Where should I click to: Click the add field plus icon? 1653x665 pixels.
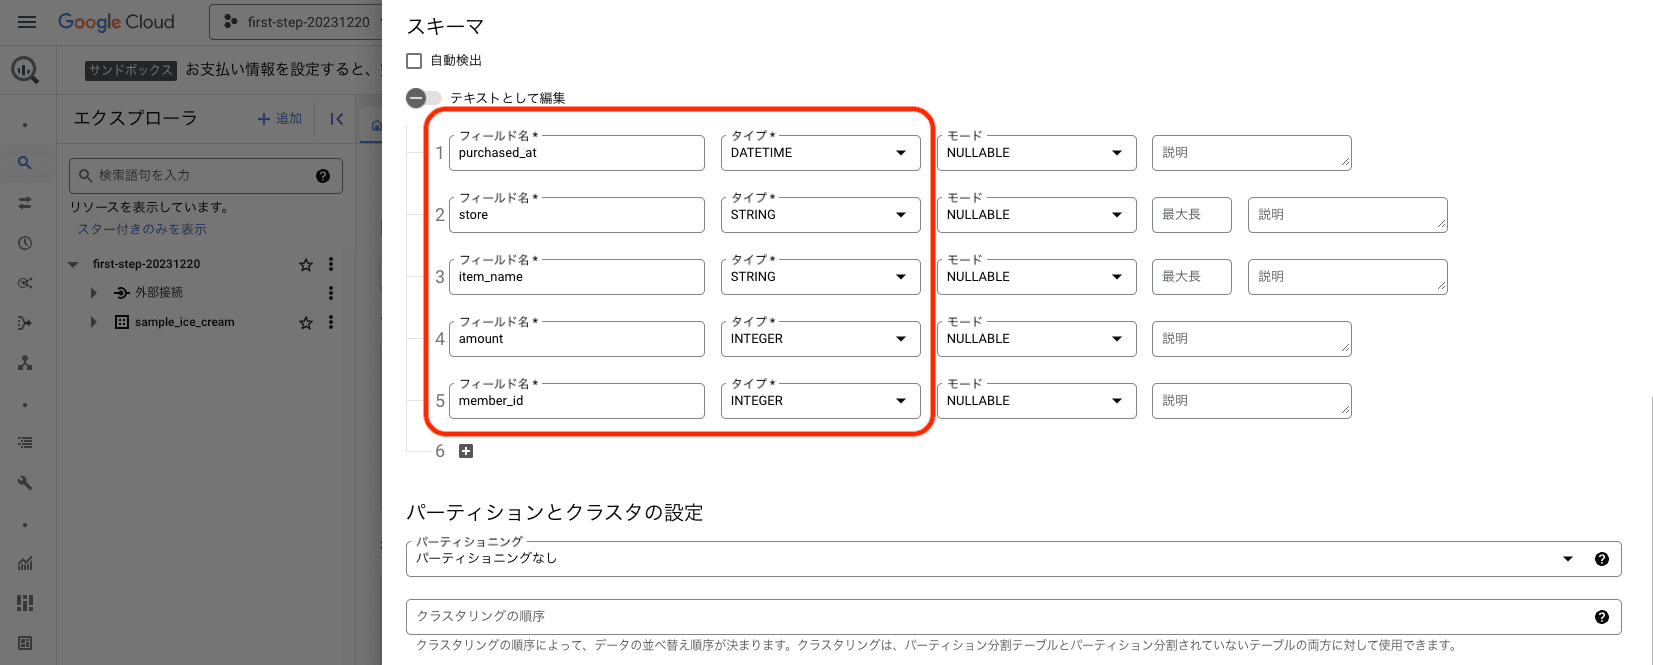tap(466, 451)
